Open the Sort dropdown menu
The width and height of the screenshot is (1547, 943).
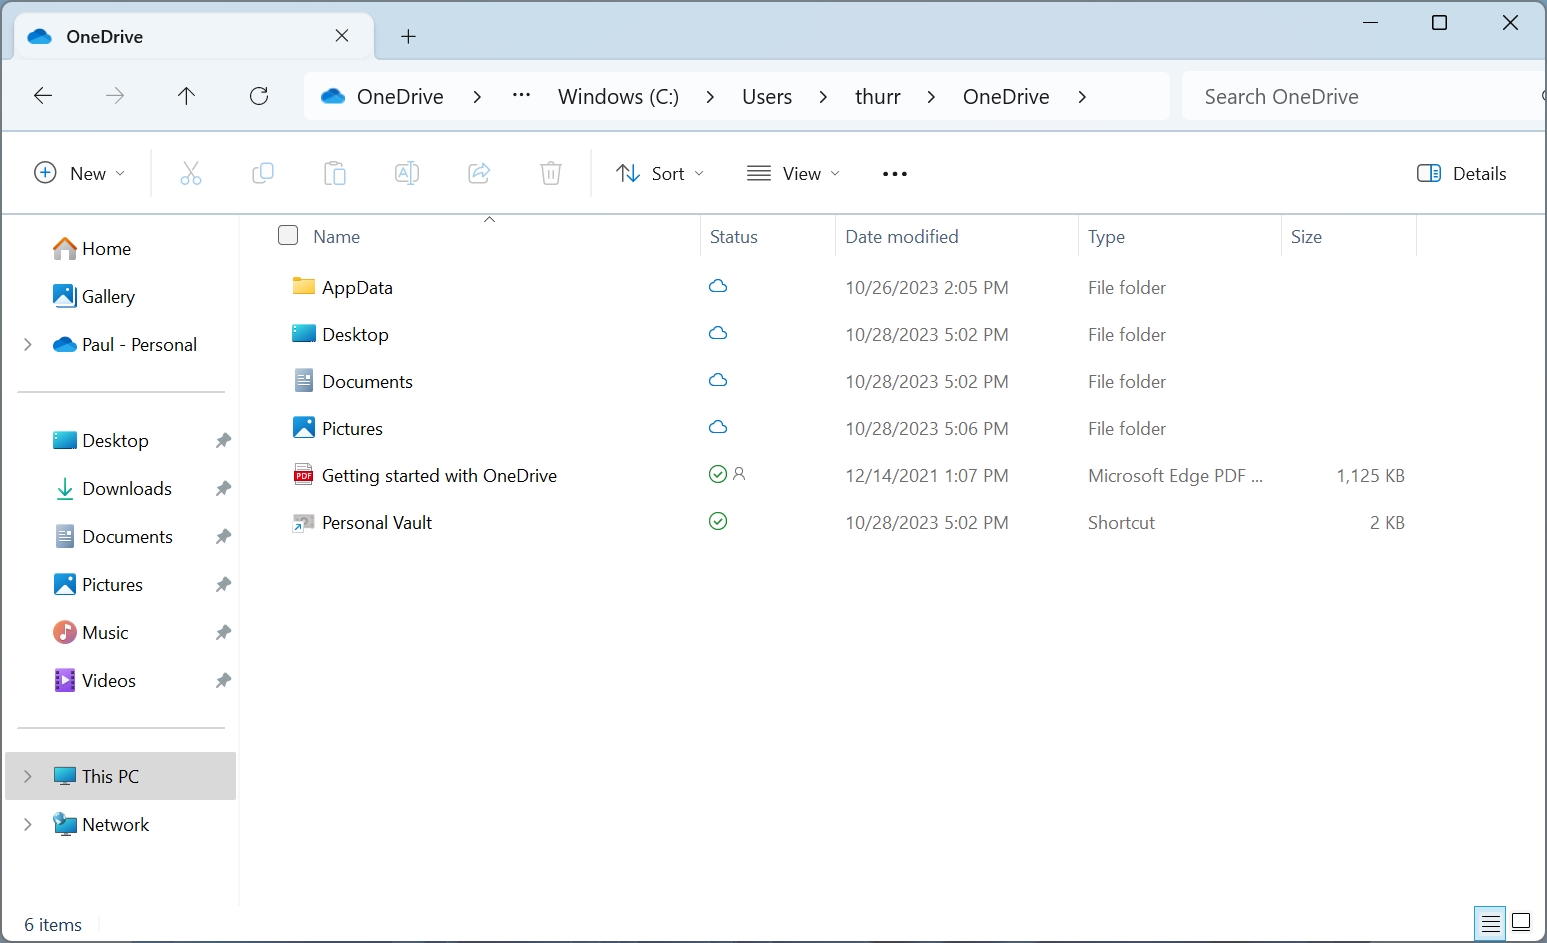660,174
